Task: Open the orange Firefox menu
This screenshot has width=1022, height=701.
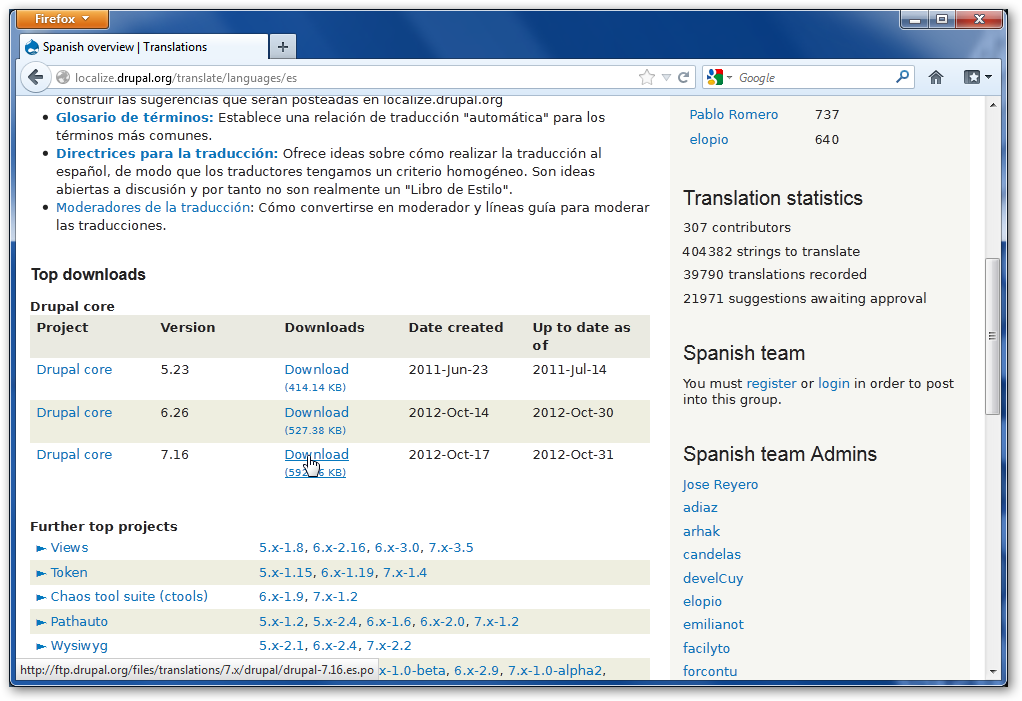Action: (x=60, y=18)
